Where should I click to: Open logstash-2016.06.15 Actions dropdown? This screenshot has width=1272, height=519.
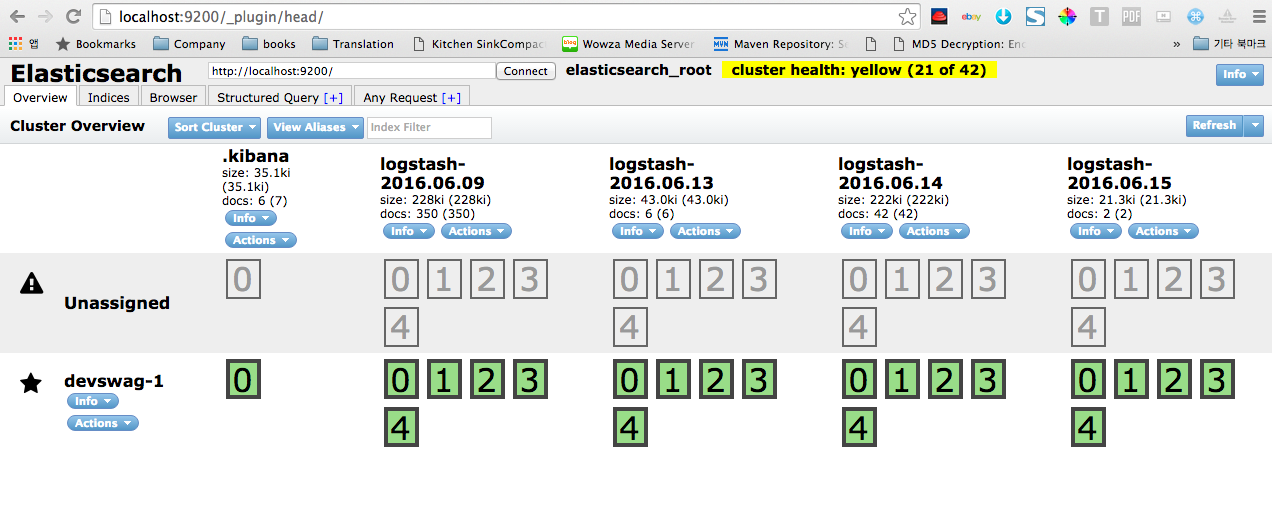[x=1163, y=231]
